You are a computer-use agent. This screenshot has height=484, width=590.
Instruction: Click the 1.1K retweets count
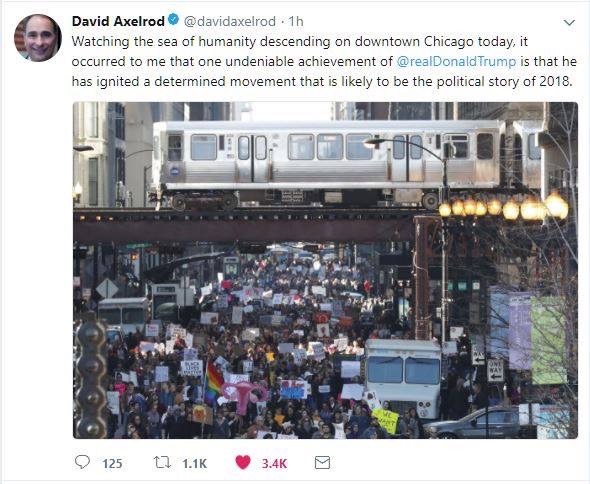tap(195, 463)
